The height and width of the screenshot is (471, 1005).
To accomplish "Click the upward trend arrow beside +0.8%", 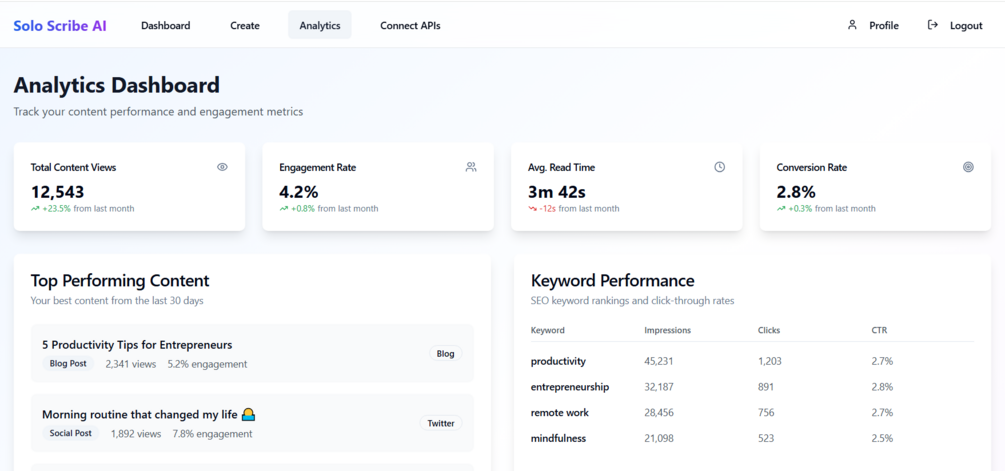I will [x=284, y=209].
